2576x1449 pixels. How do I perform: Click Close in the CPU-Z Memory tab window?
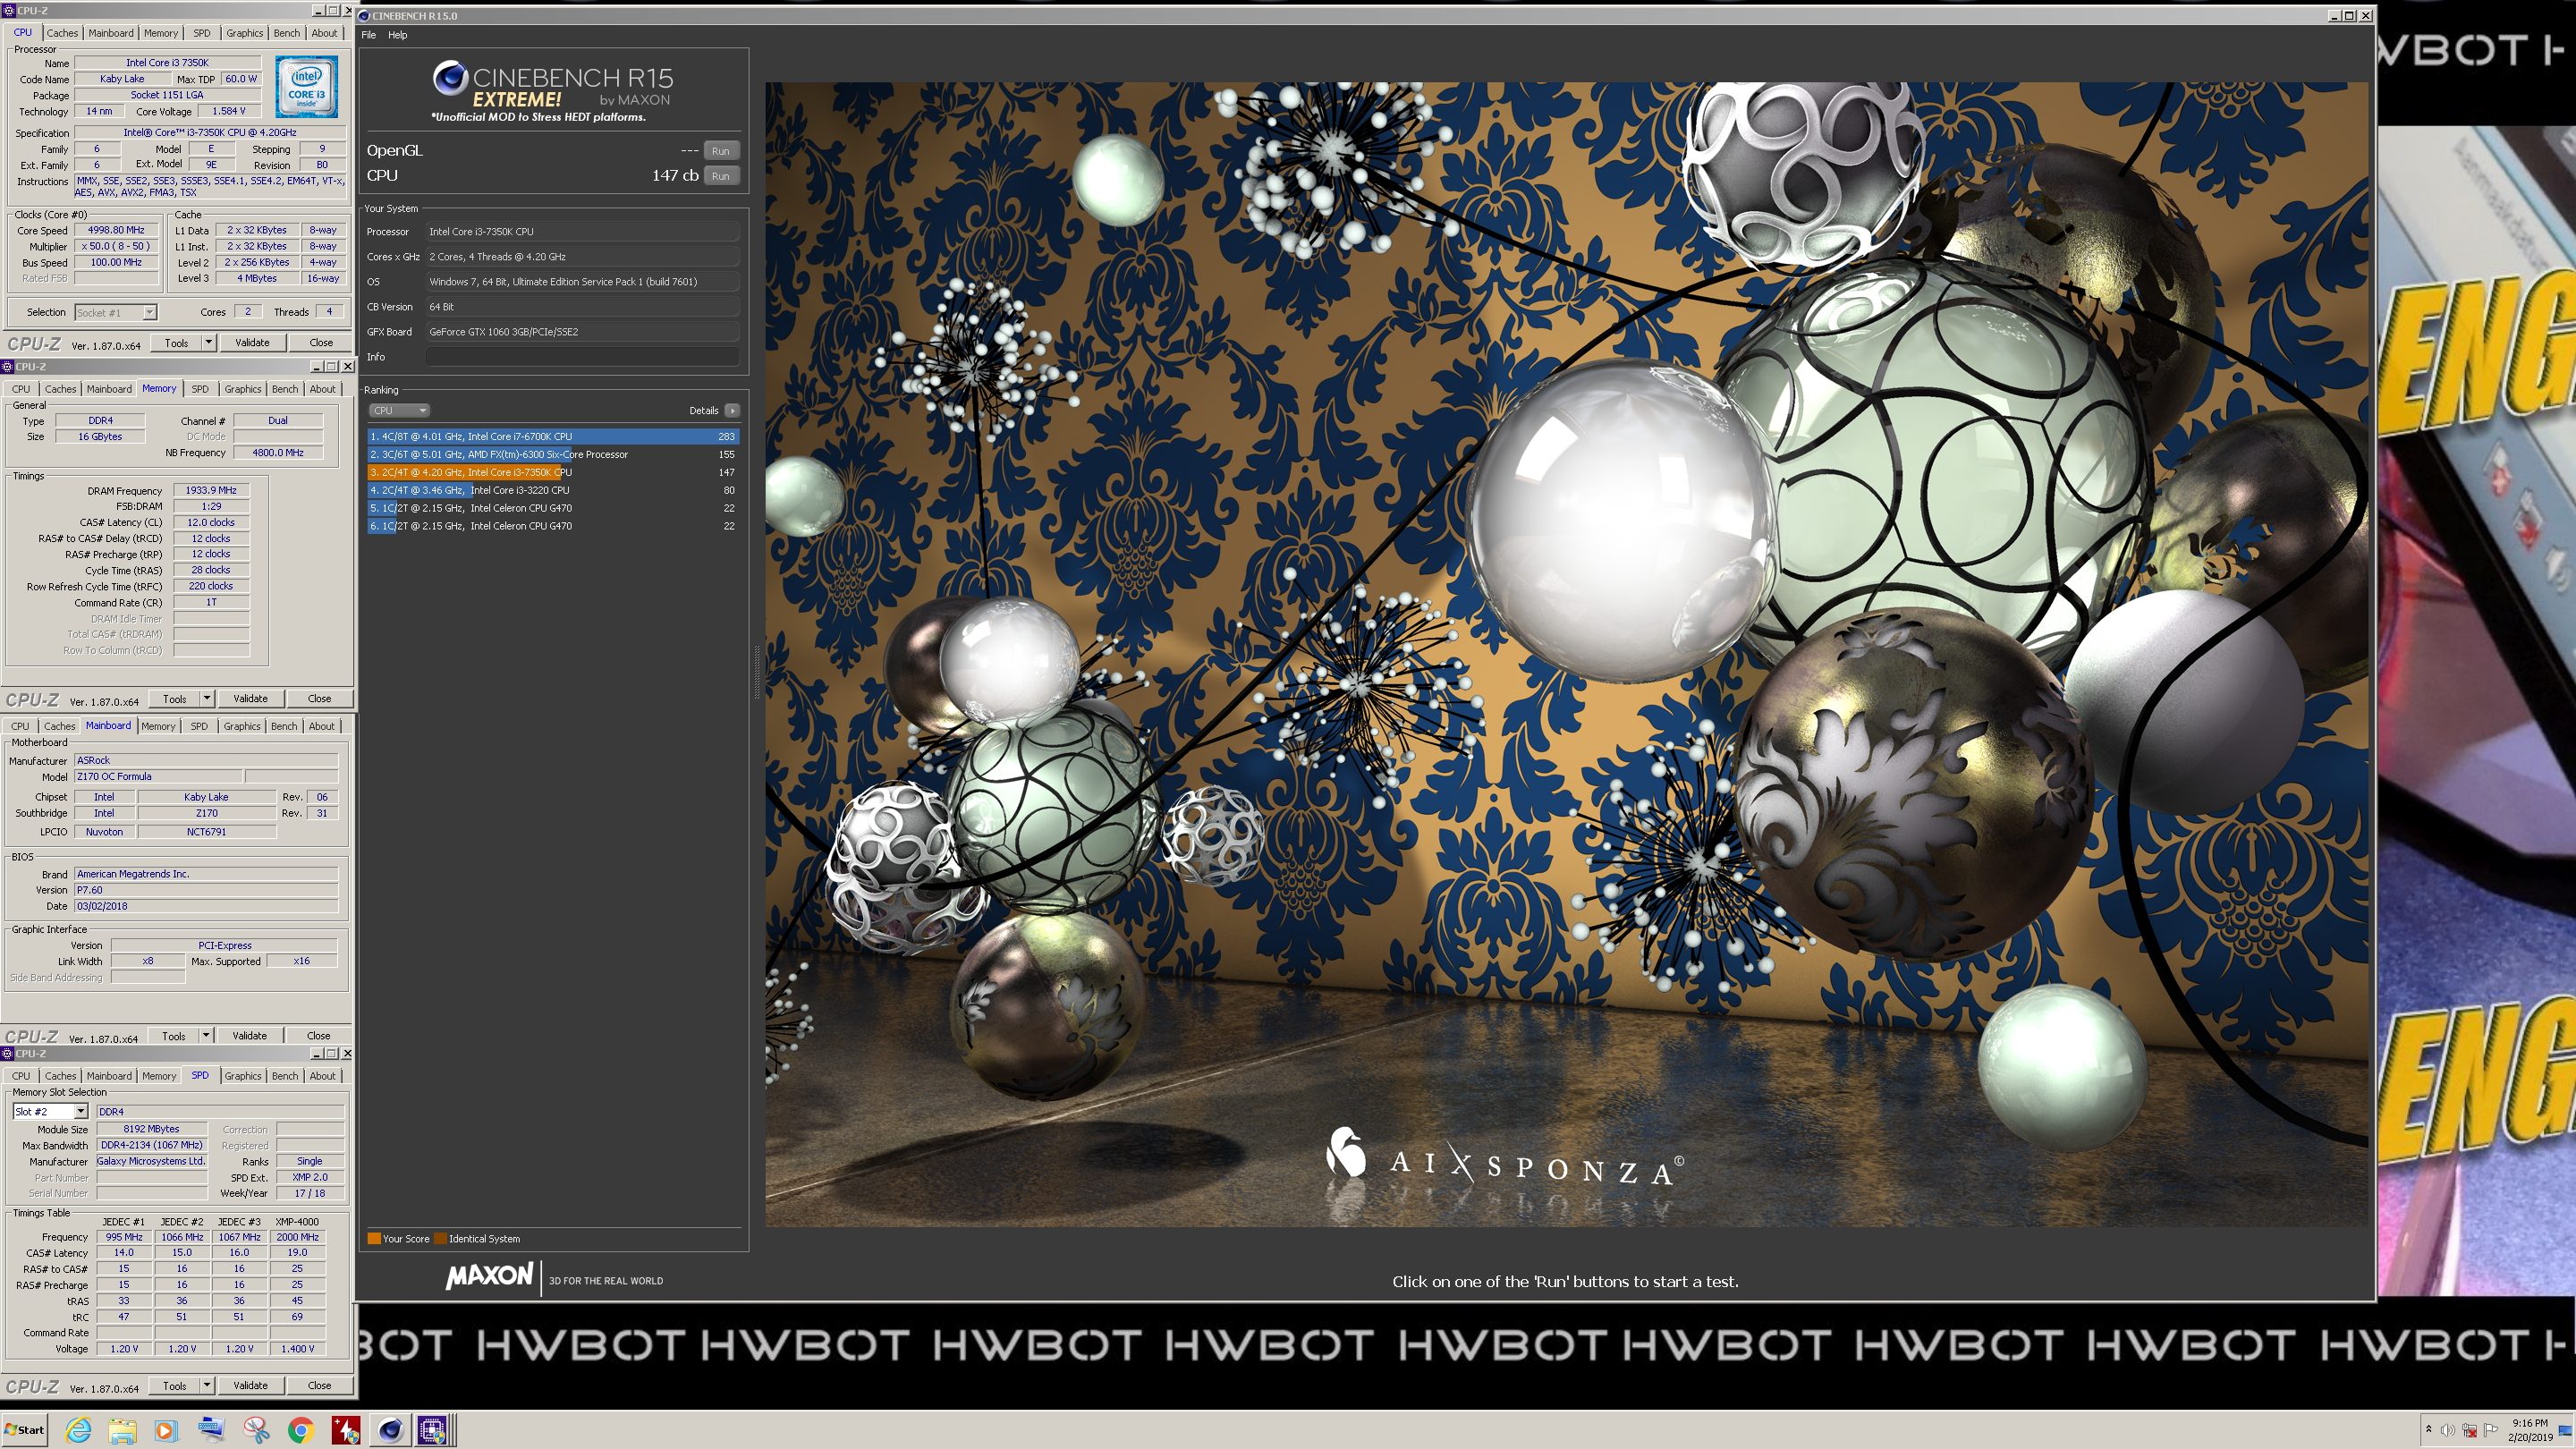[x=320, y=699]
